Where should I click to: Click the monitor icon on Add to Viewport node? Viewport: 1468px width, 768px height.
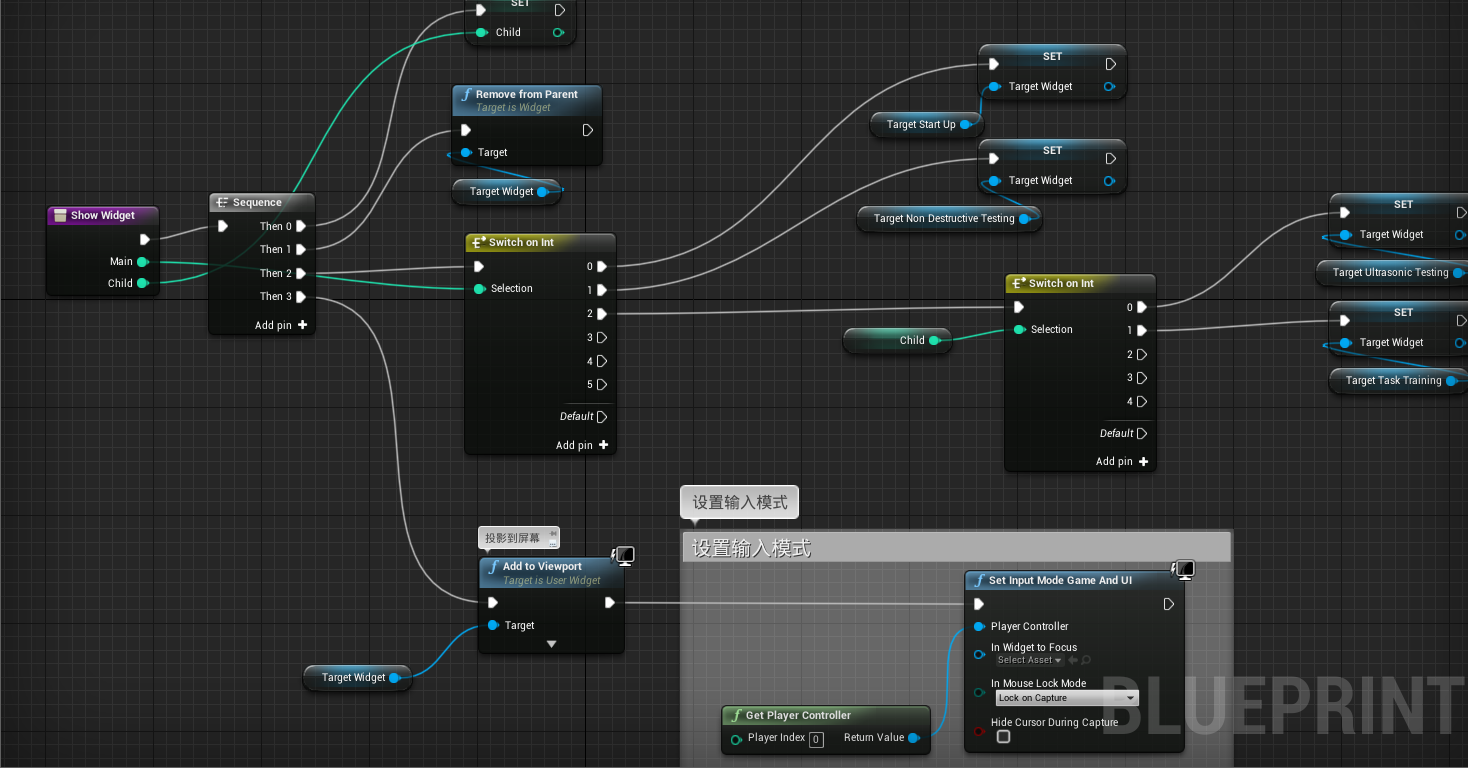(622, 555)
